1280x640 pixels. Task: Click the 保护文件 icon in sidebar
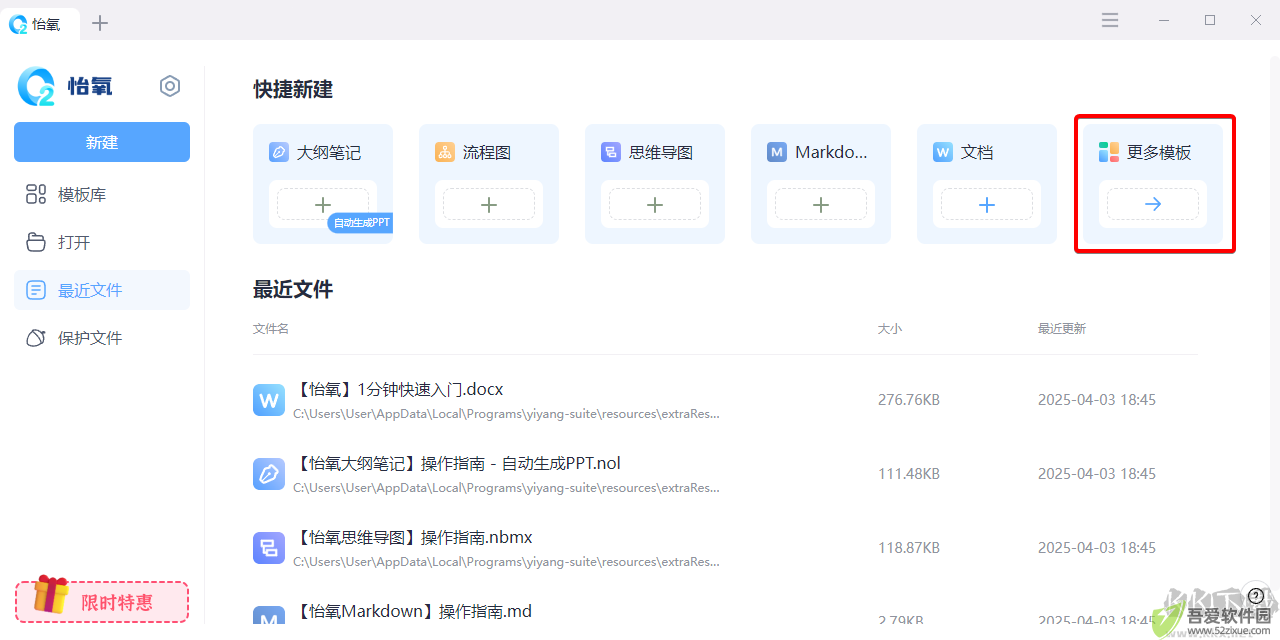click(36, 338)
